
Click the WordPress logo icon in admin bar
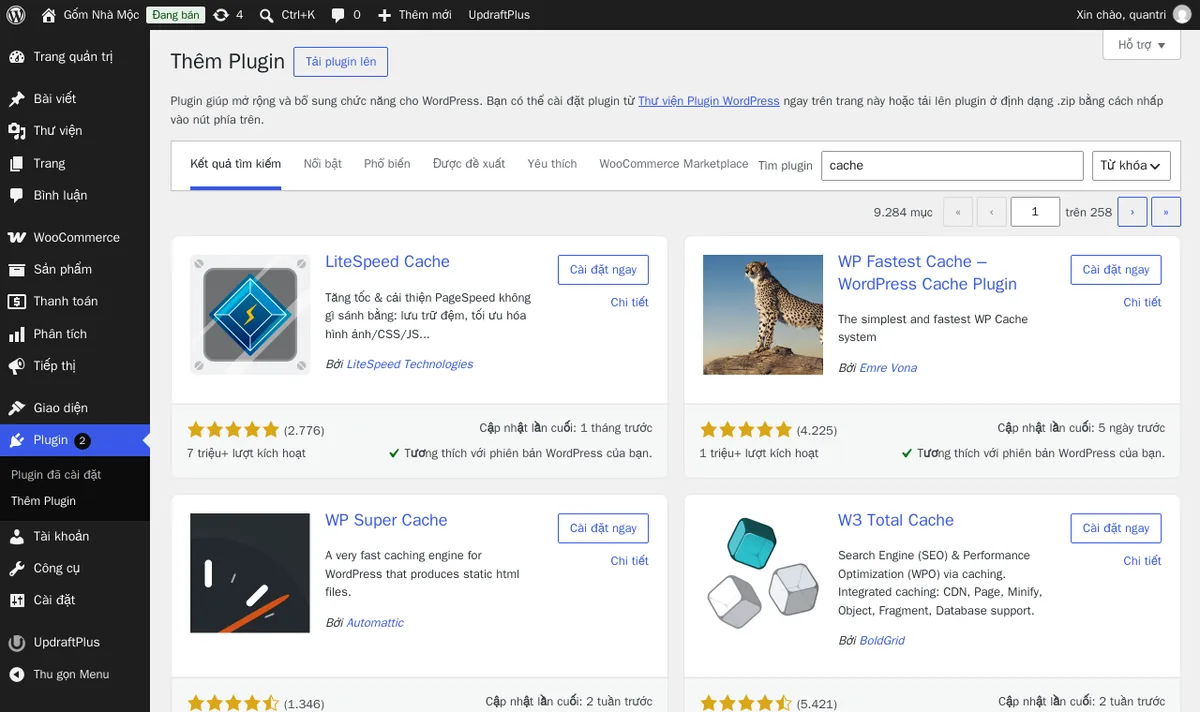click(x=16, y=15)
